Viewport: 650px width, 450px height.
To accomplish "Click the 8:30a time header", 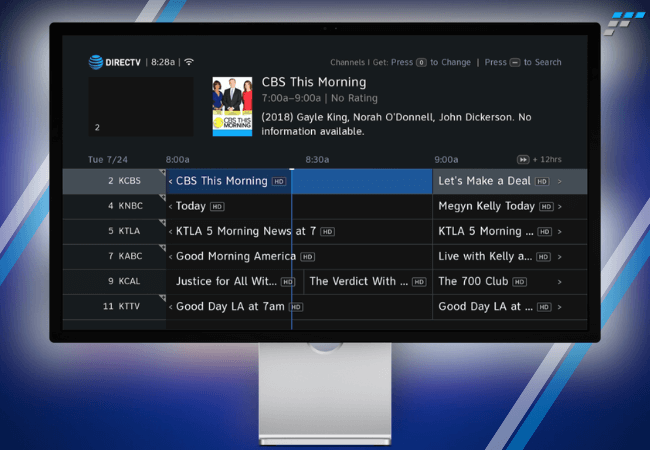I will point(317,160).
